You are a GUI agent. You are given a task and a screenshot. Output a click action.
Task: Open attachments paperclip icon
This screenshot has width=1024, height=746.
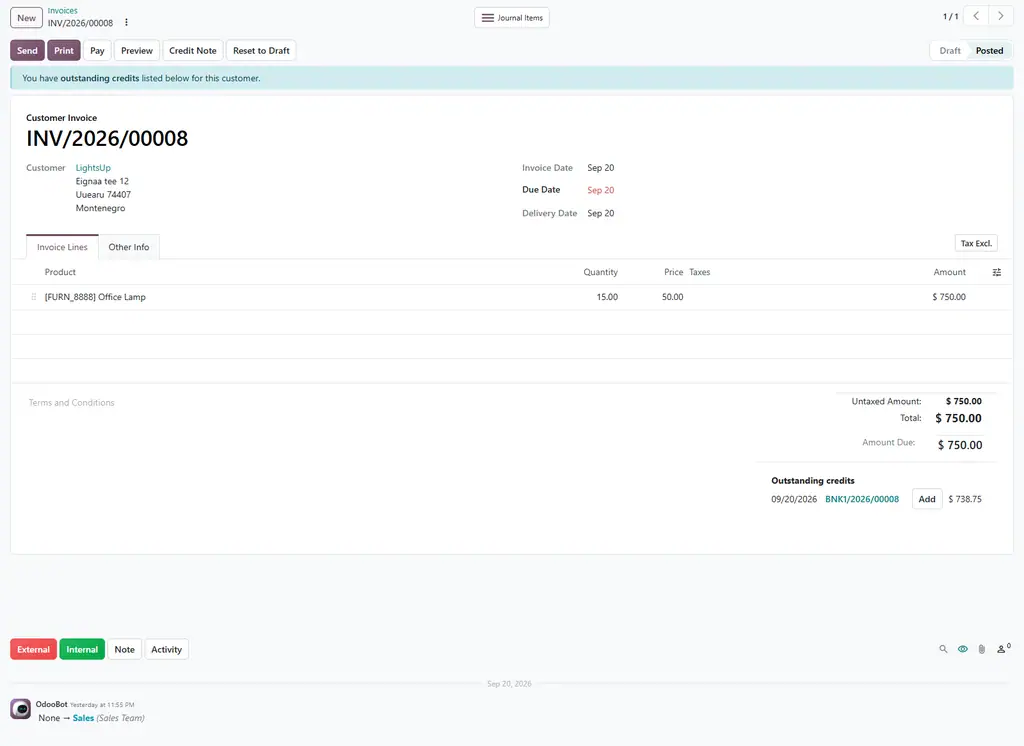[x=982, y=649]
